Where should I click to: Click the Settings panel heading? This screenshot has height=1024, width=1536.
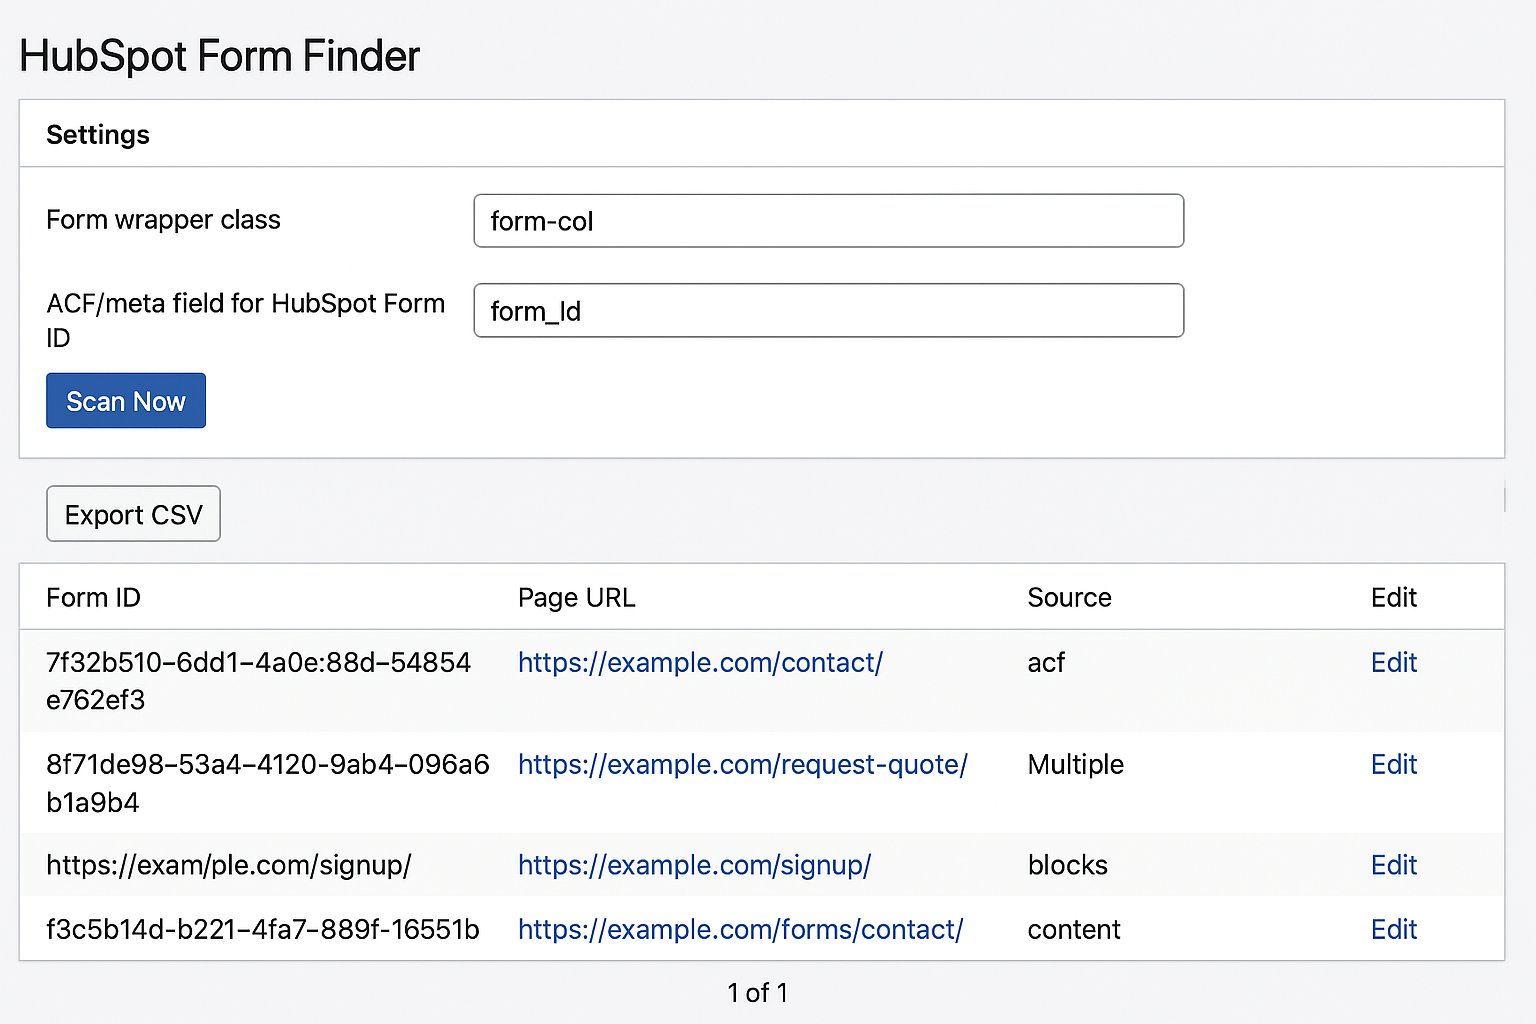[x=98, y=135]
